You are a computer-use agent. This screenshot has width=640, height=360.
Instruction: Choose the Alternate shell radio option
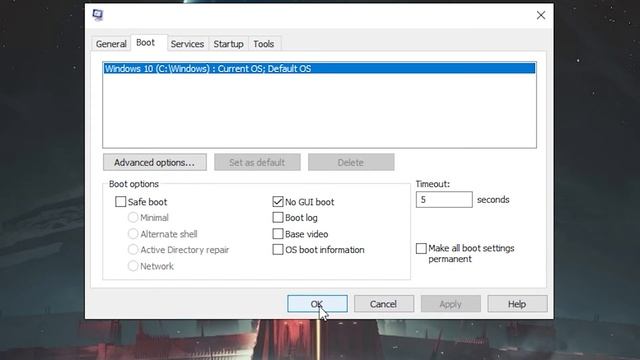click(133, 234)
